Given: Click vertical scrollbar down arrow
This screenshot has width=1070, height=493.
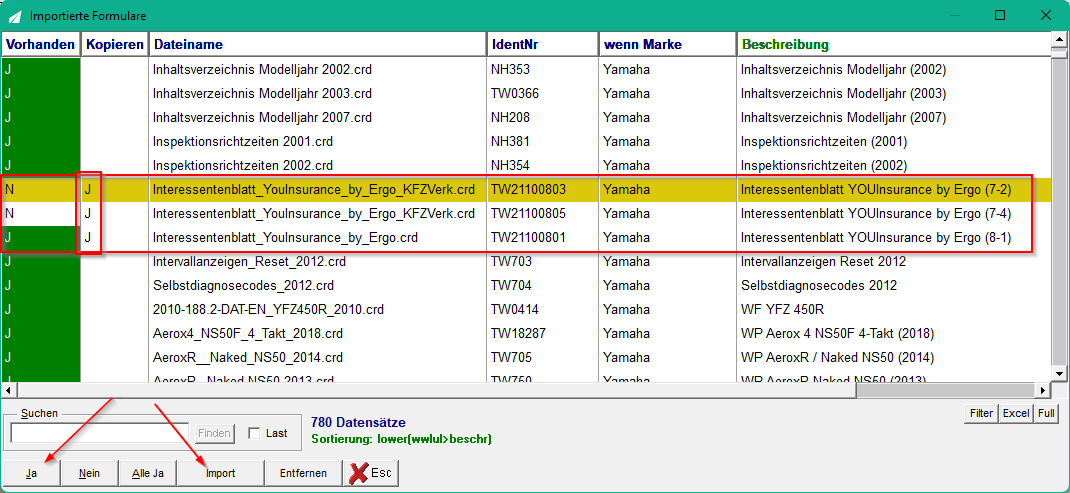Looking at the screenshot, I should (x=1058, y=373).
